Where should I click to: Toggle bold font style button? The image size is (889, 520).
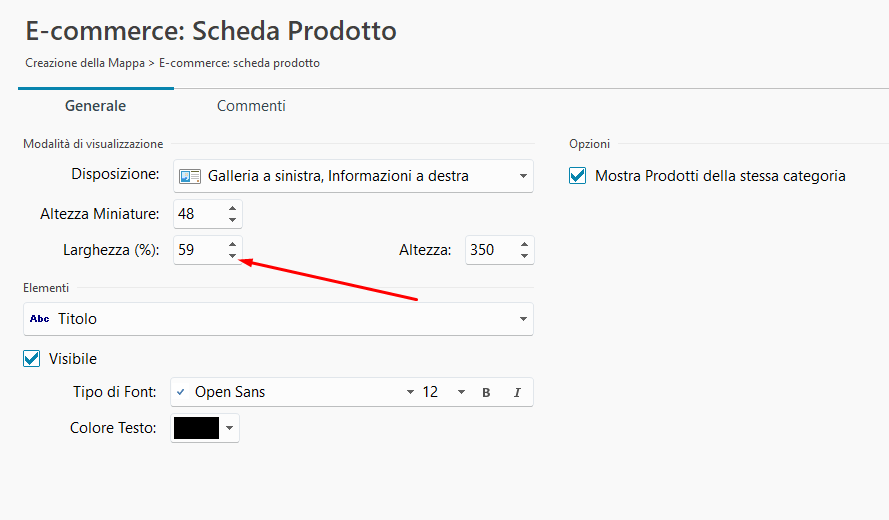click(x=486, y=393)
